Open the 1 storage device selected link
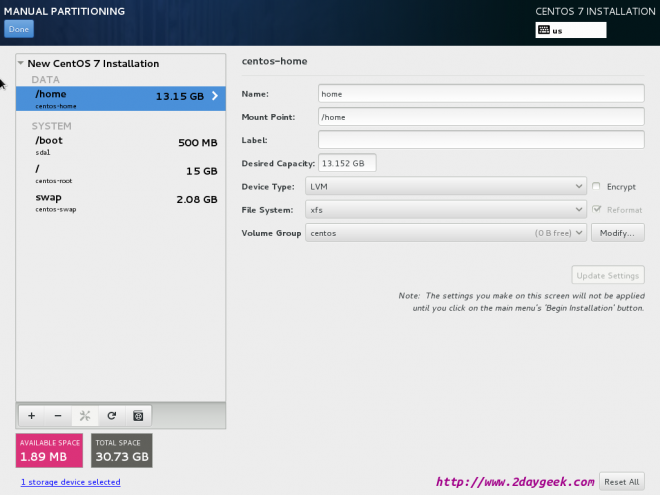The height and width of the screenshot is (495, 660). 69,482
